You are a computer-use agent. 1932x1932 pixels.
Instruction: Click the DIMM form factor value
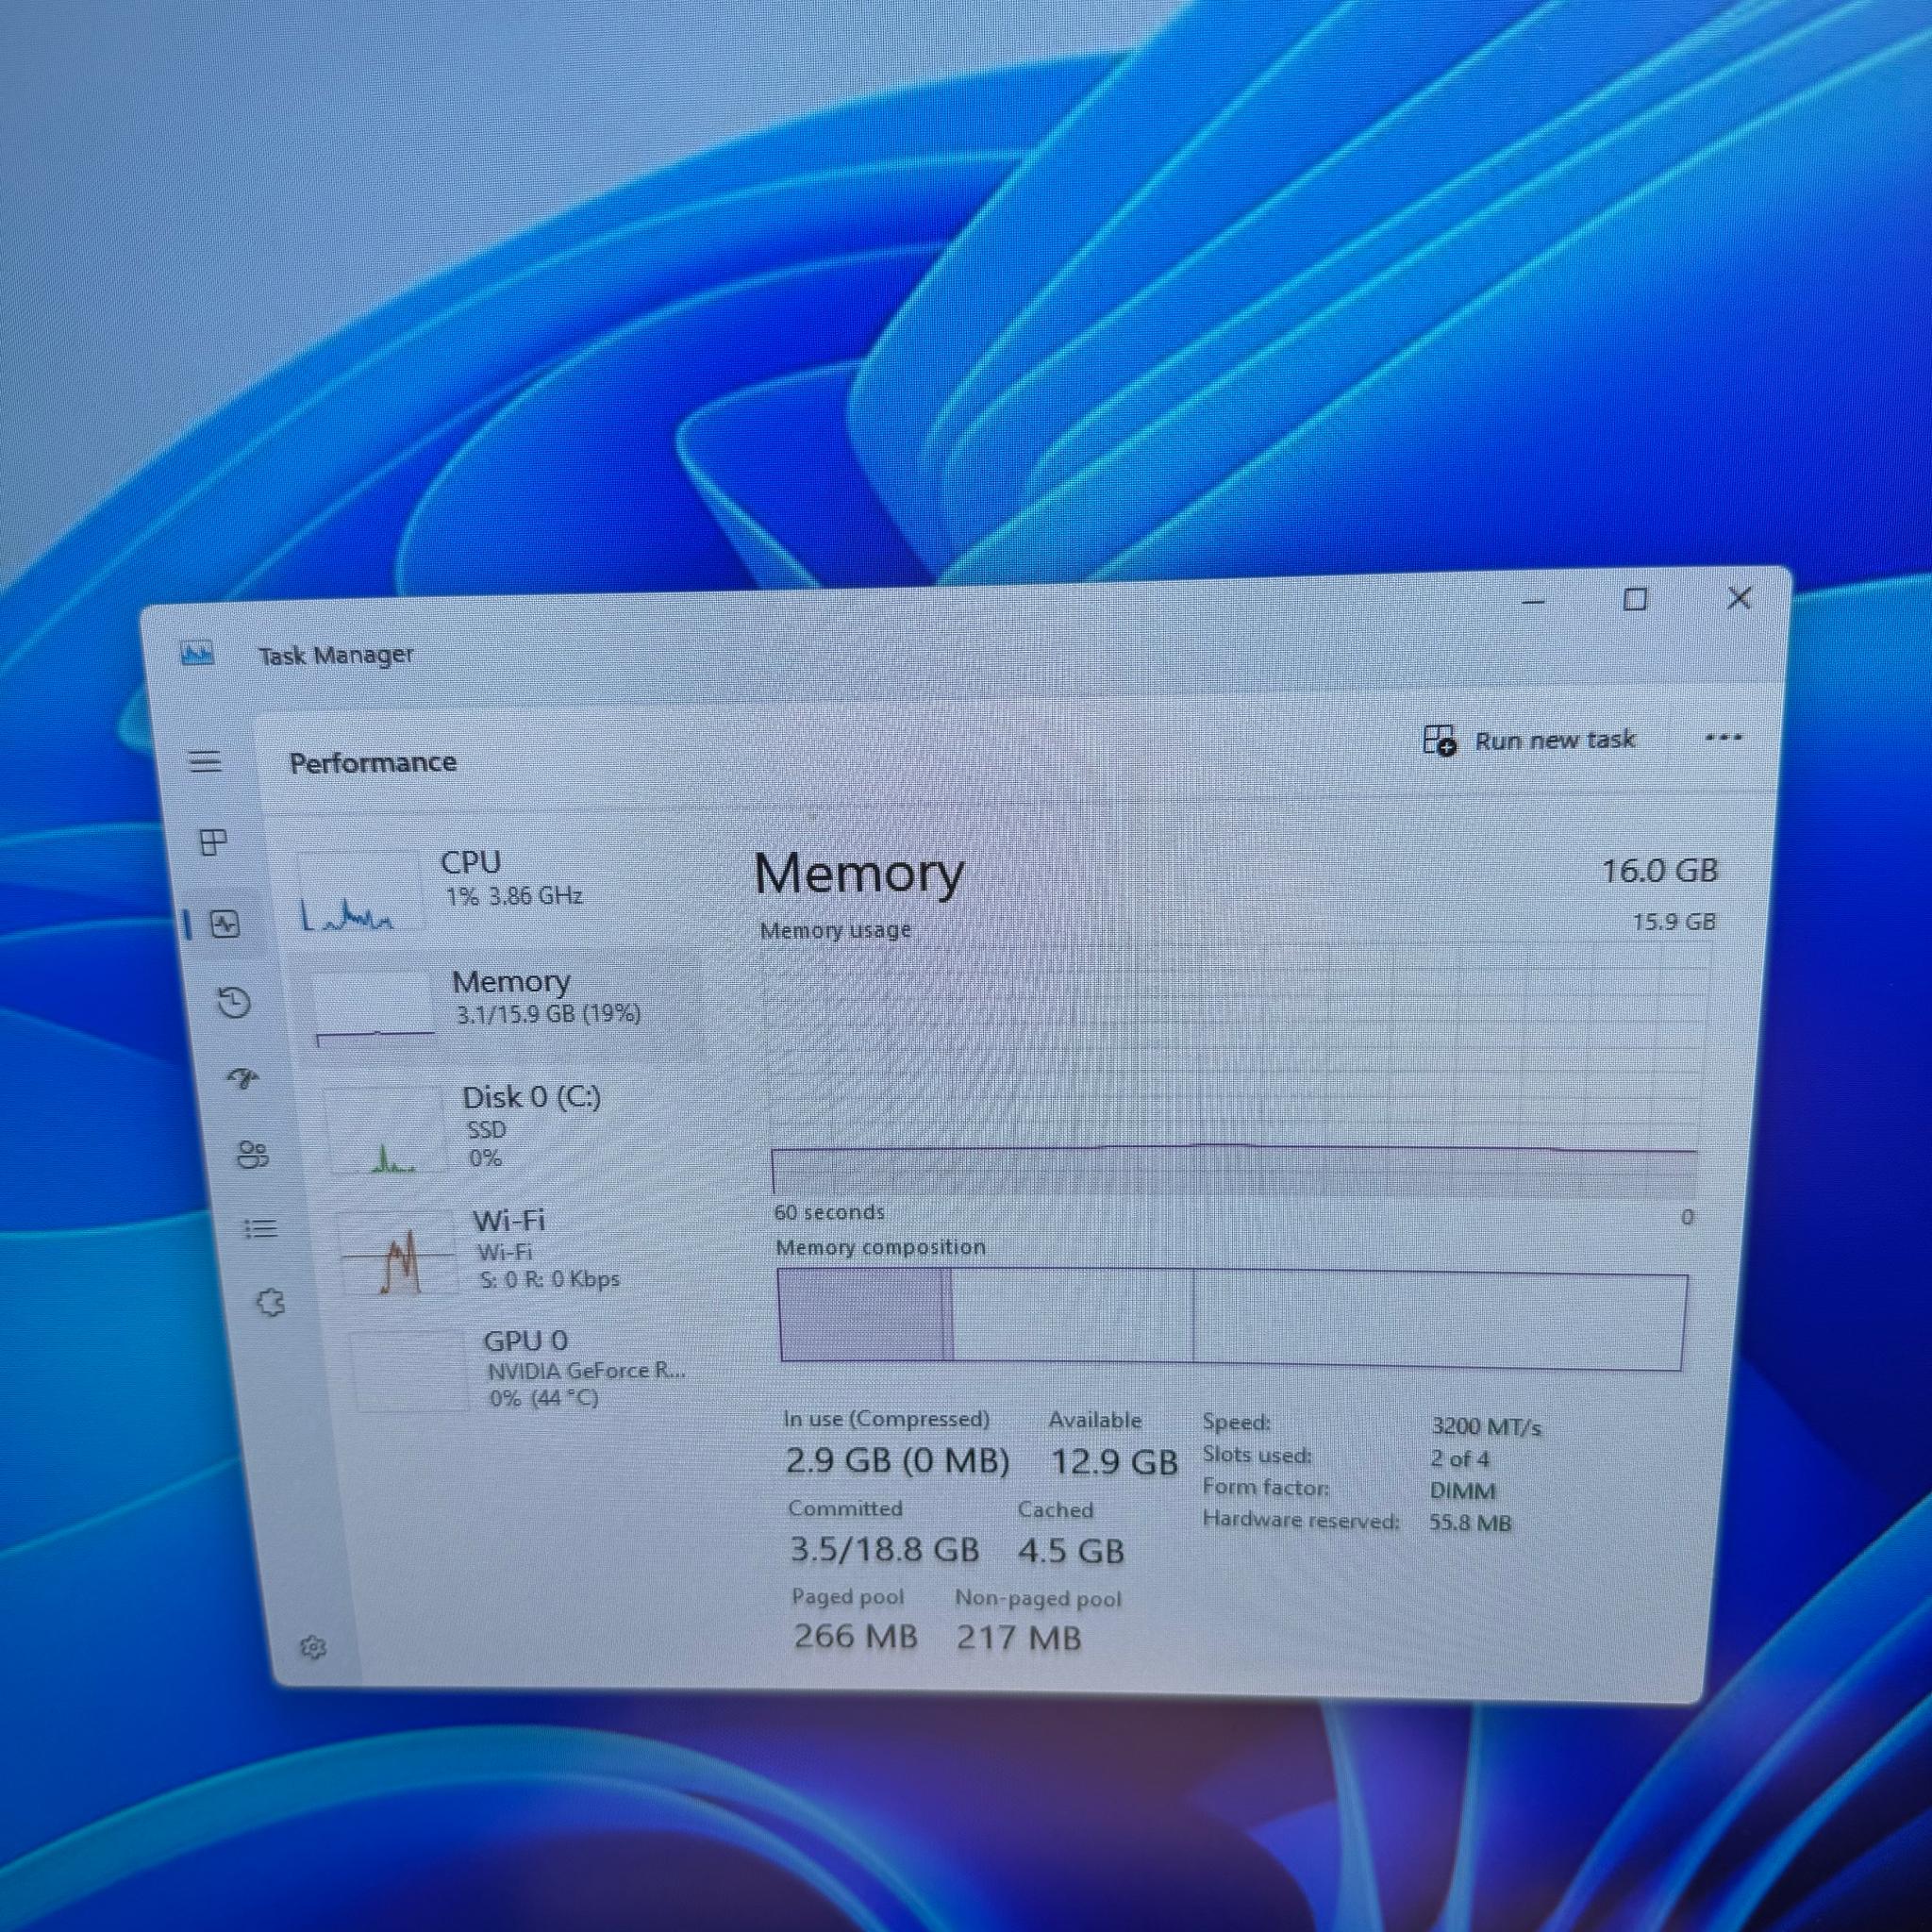1463,1491
